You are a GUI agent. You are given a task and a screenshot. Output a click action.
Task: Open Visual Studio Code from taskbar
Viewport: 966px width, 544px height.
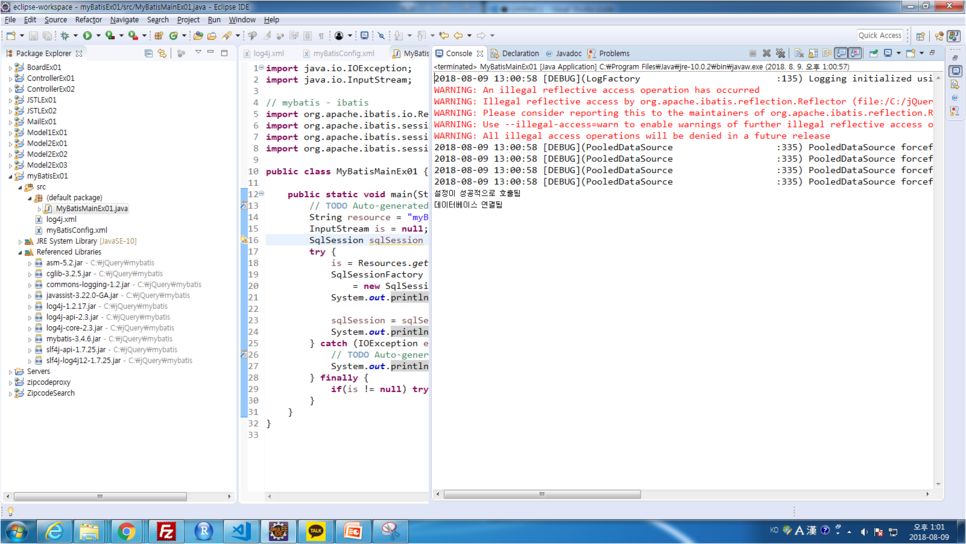coord(240,531)
